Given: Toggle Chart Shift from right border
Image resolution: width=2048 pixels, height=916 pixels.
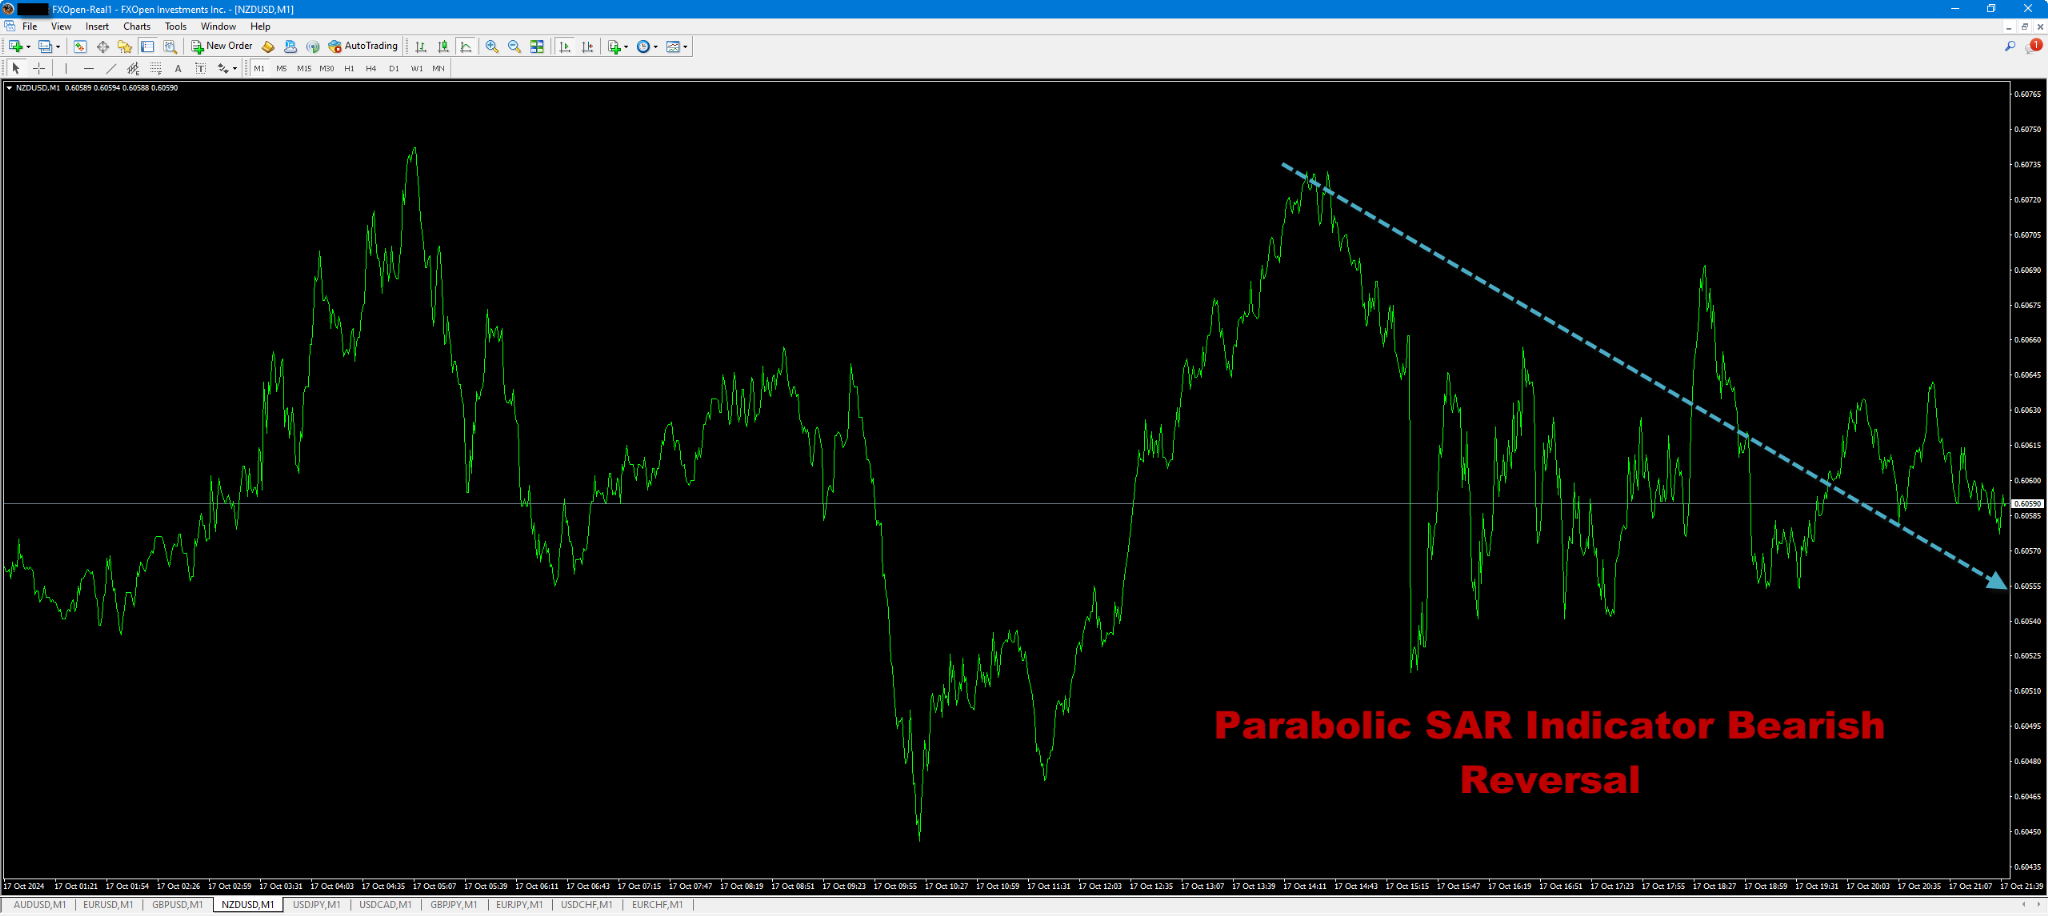Looking at the screenshot, I should pos(587,46).
